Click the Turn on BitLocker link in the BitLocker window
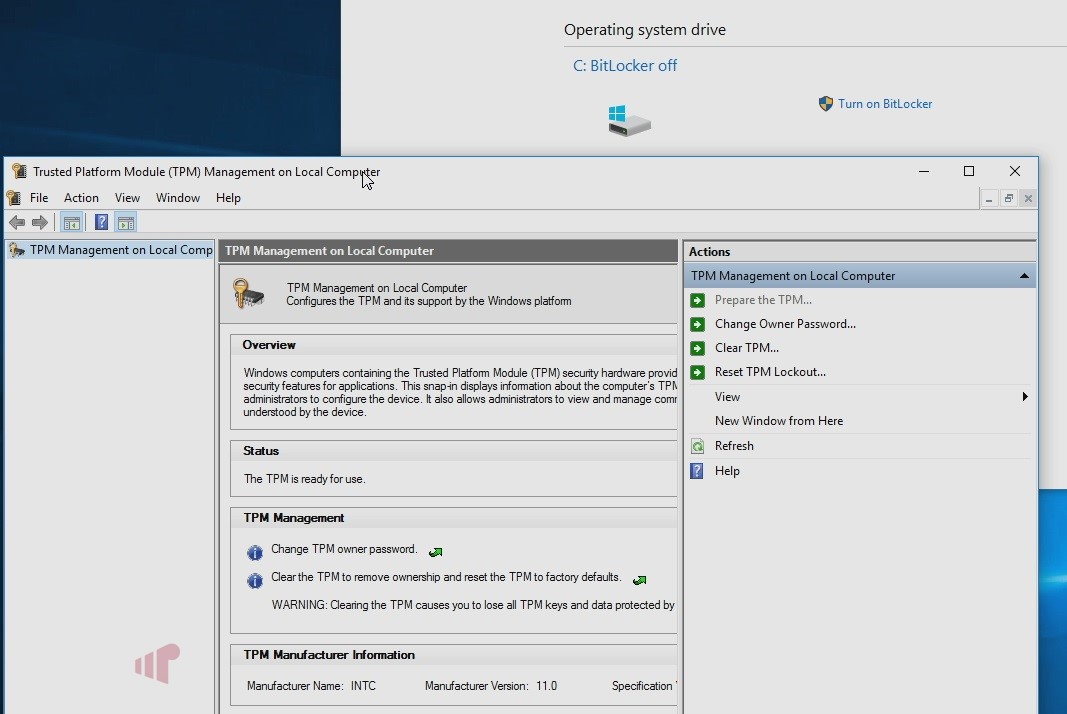 (885, 104)
